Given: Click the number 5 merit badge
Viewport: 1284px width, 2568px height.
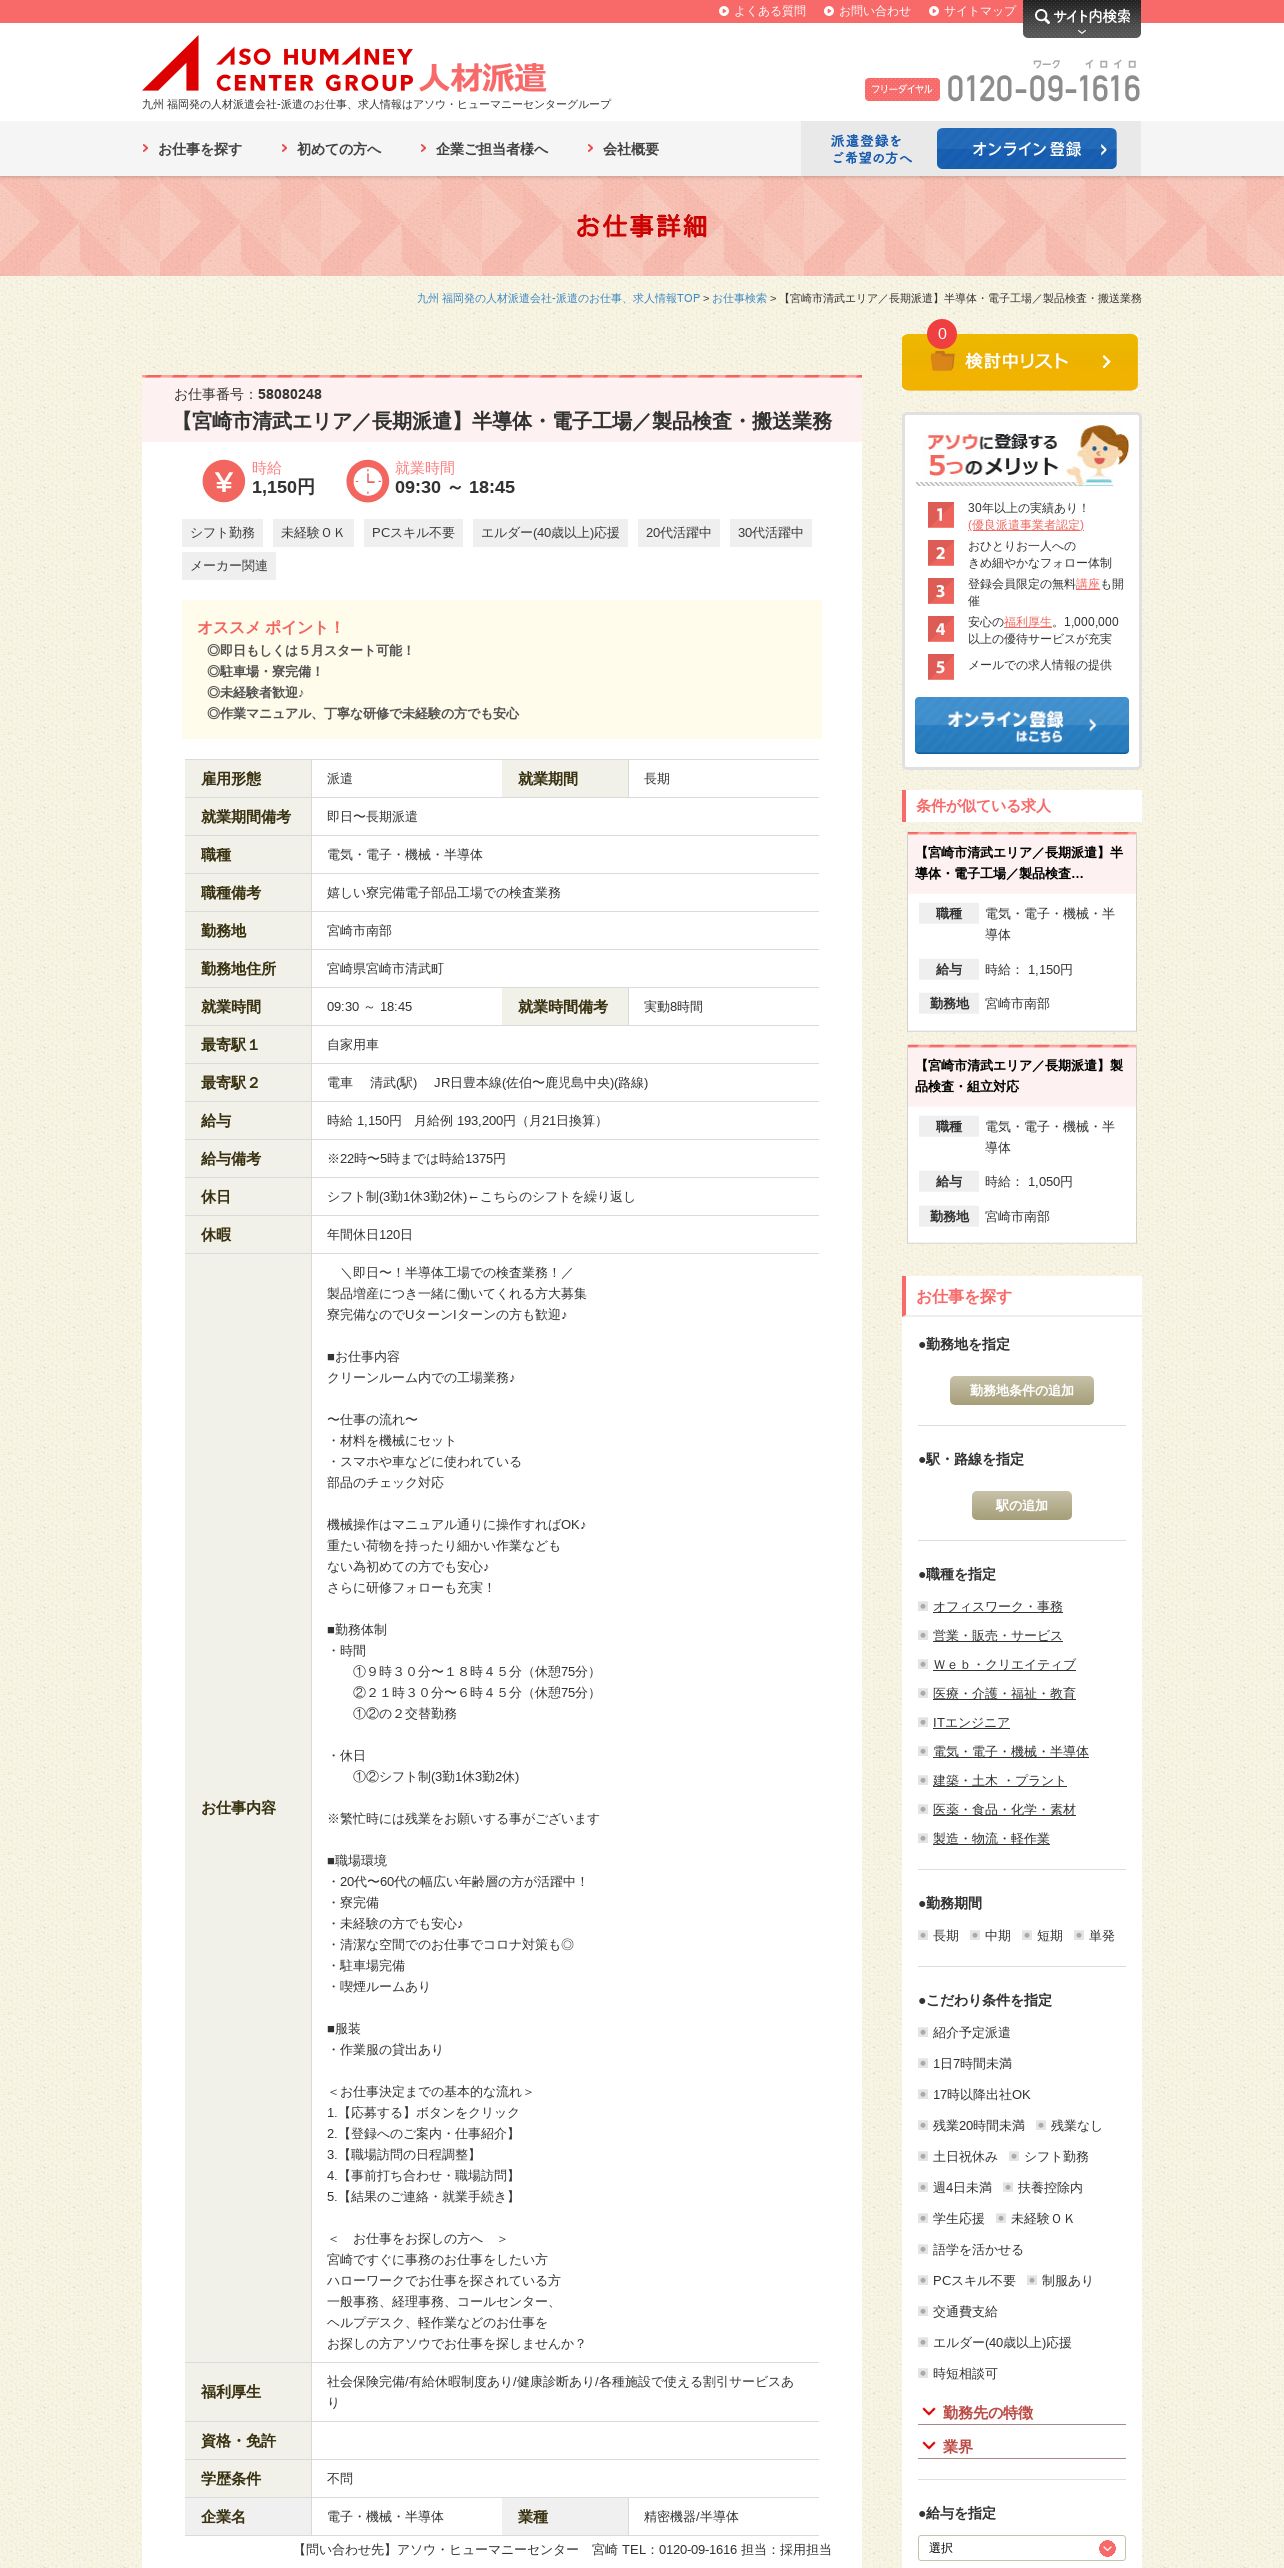Looking at the screenshot, I should pyautogui.click(x=940, y=667).
